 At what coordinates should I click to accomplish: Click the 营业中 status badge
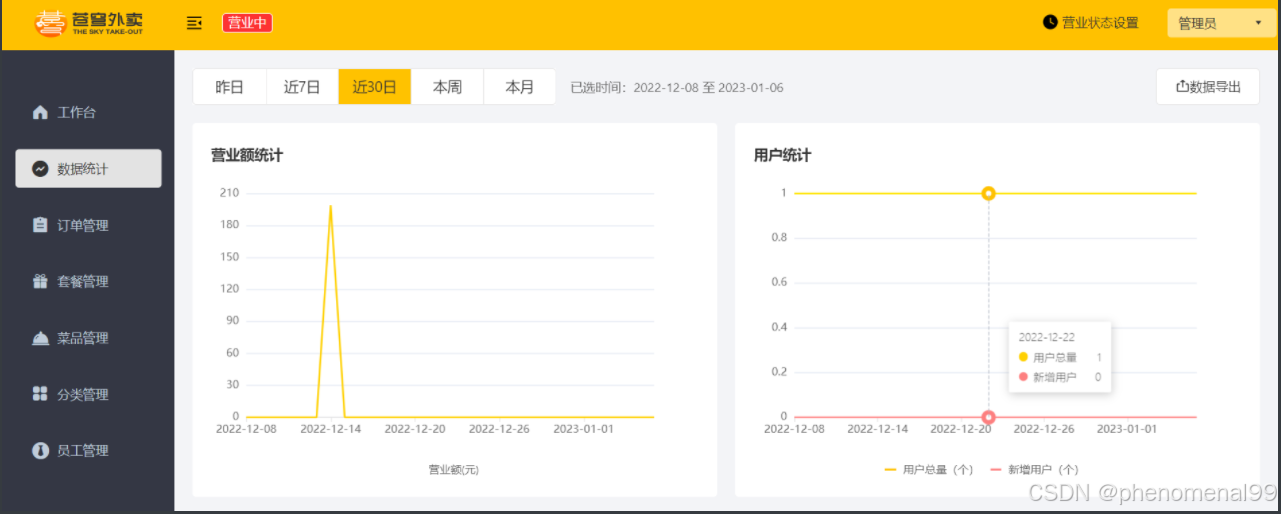[x=247, y=23]
